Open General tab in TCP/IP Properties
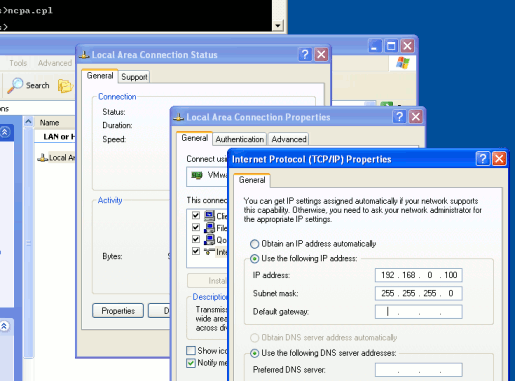 click(252, 180)
